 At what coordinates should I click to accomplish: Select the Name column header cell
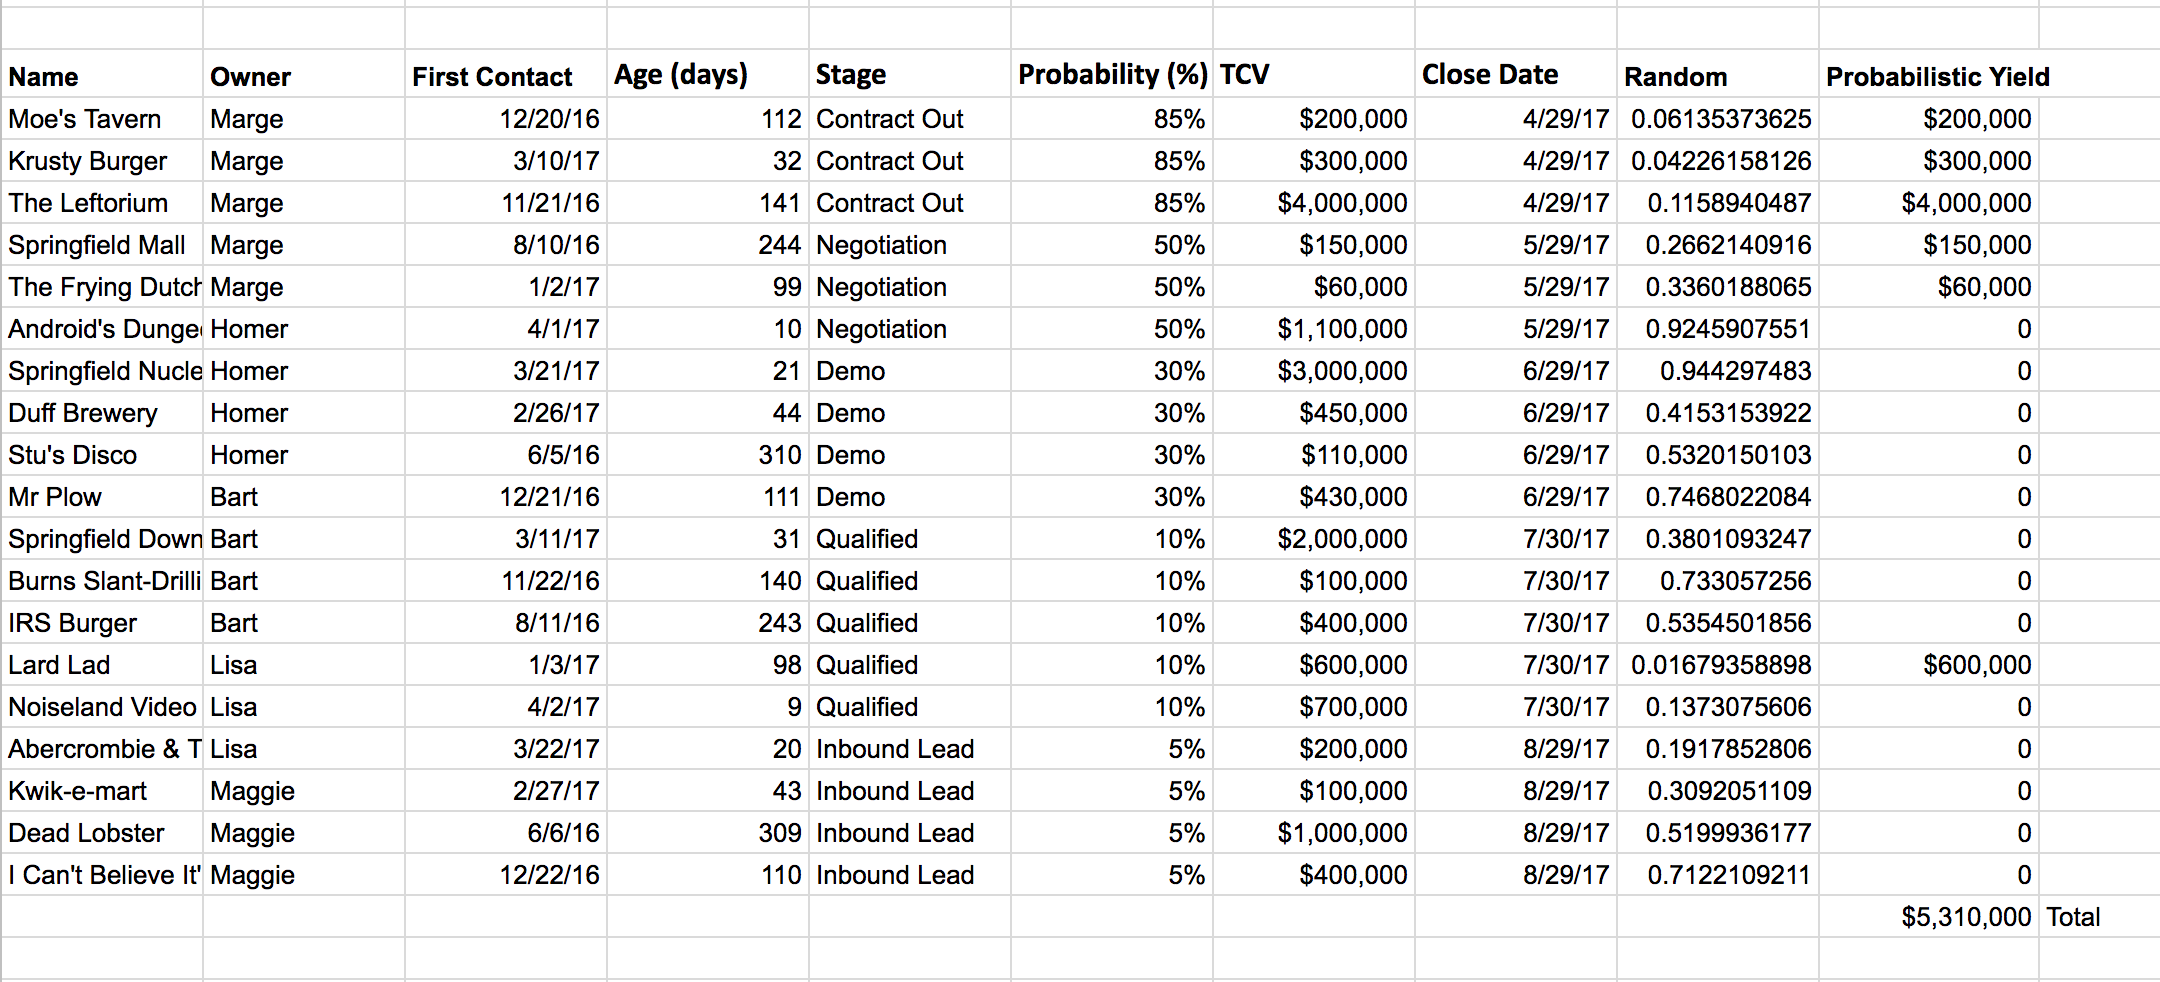click(x=102, y=74)
